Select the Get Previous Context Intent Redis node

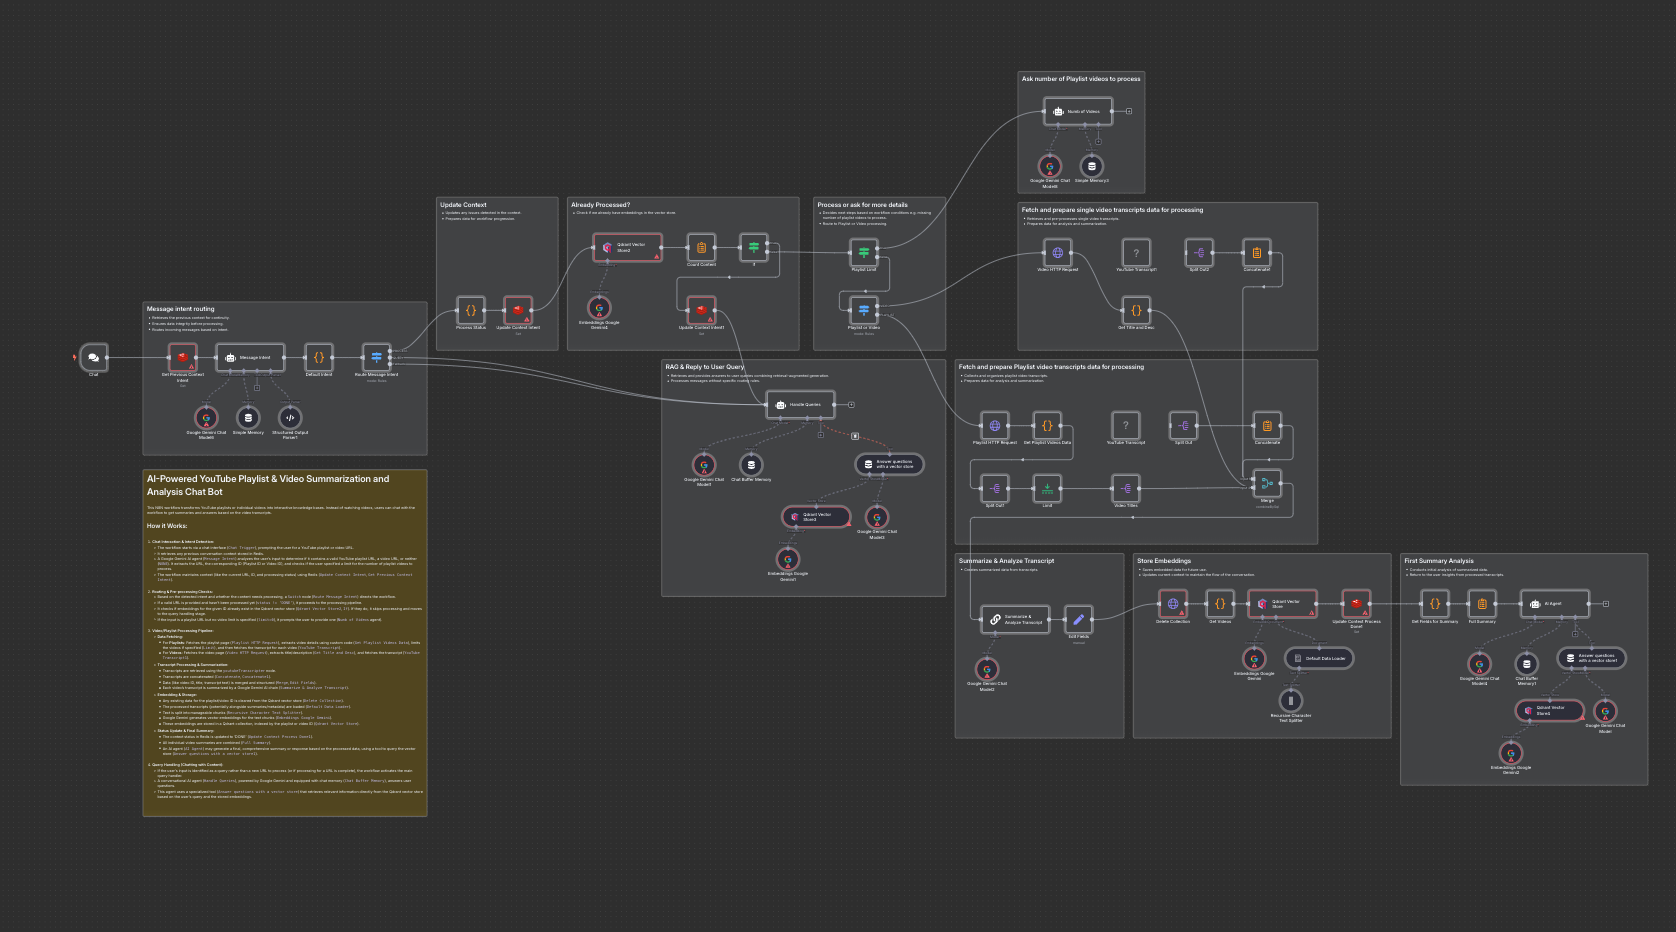[182, 357]
